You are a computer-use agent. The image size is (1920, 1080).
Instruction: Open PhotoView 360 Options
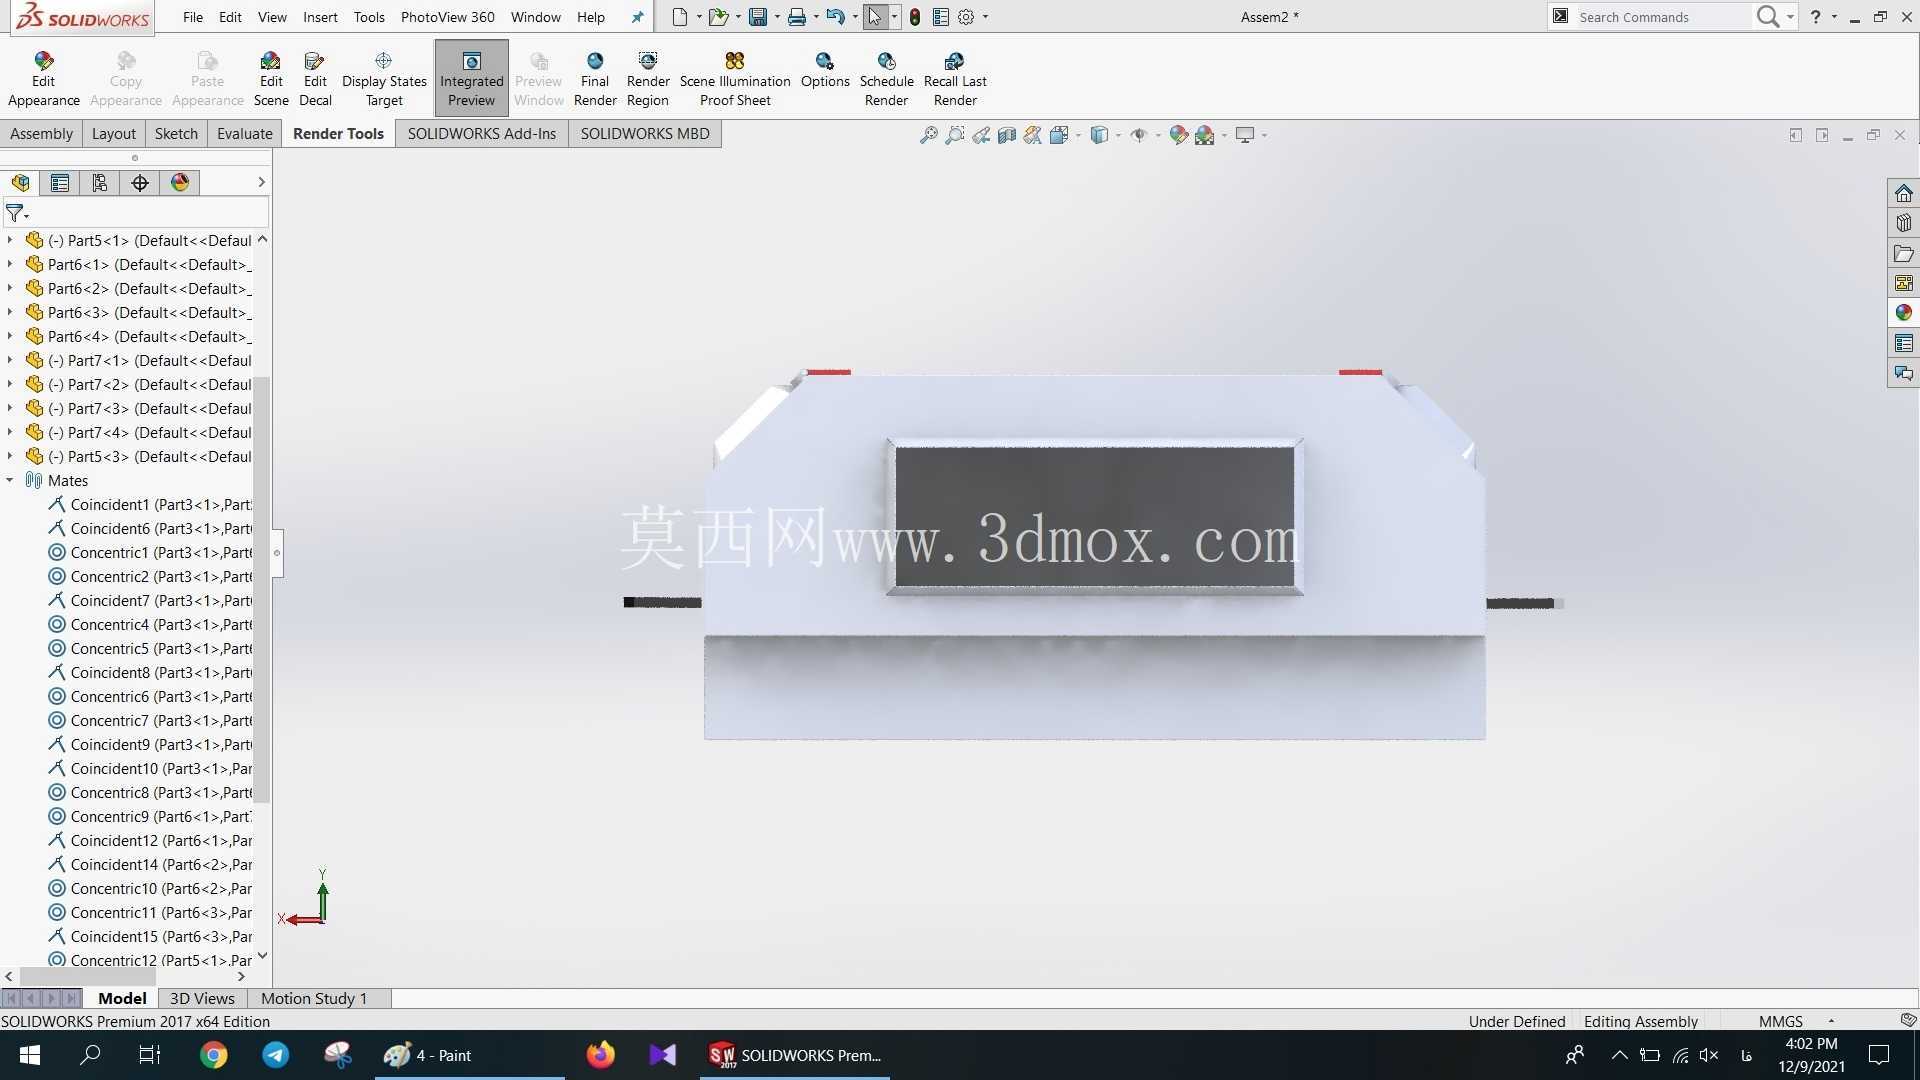point(825,70)
